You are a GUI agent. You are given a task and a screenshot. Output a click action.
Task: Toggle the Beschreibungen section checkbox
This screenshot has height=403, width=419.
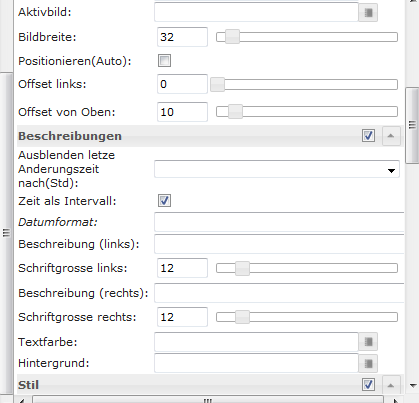click(x=368, y=136)
